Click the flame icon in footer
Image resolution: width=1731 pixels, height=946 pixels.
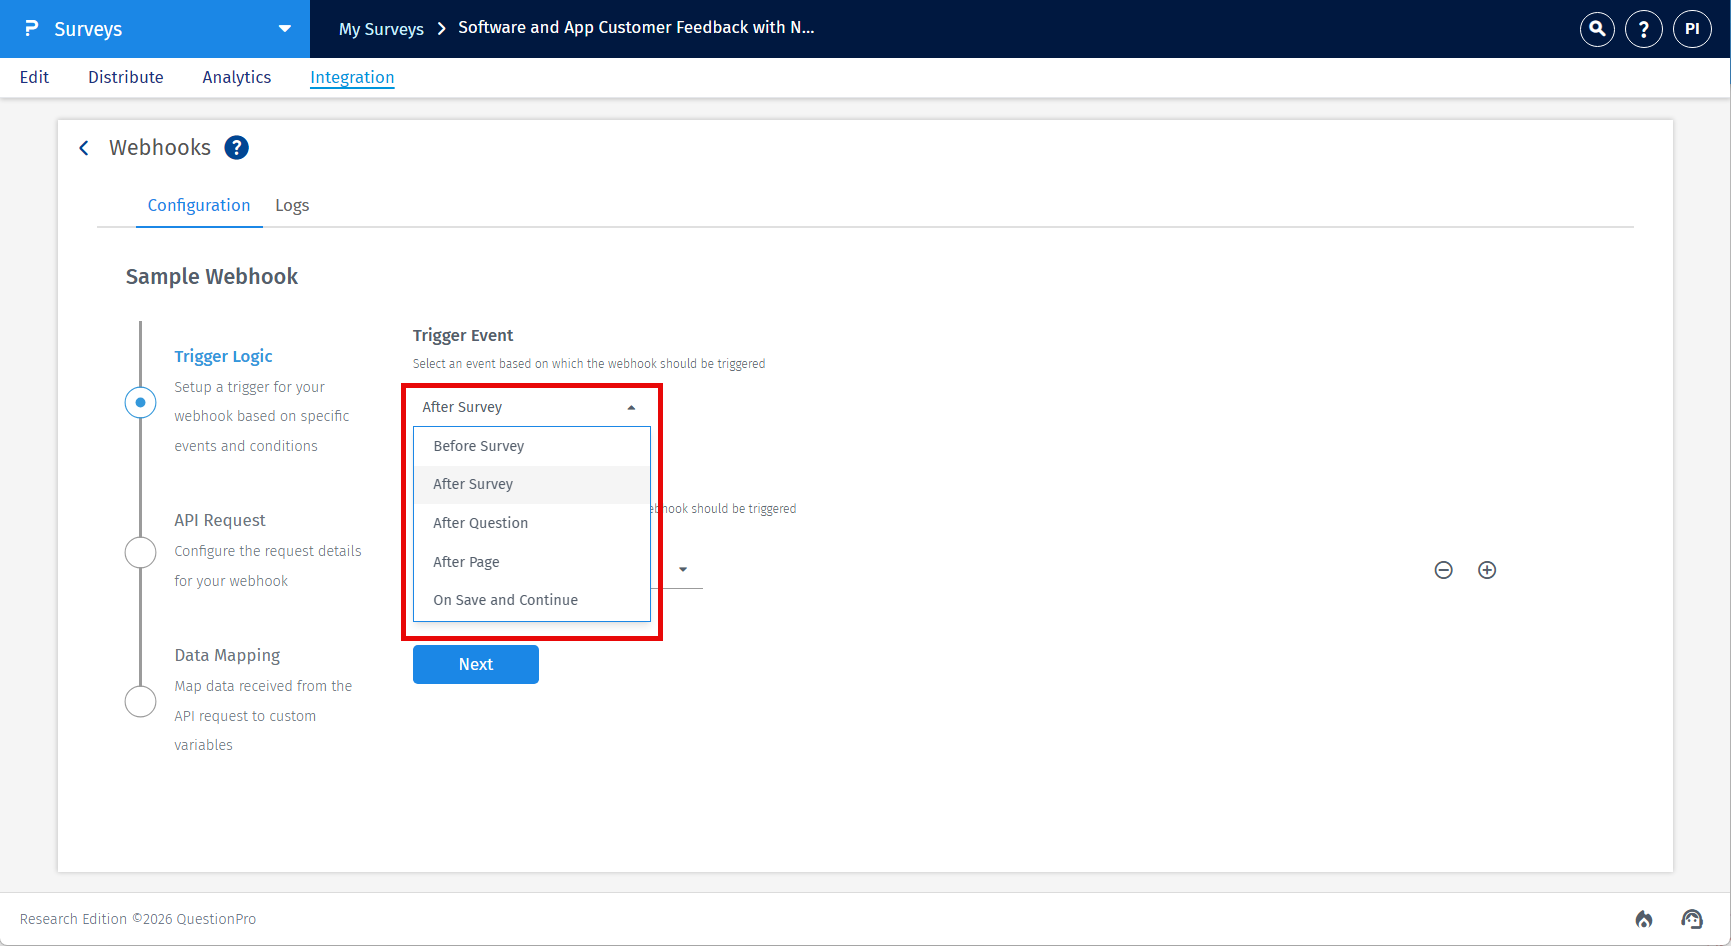click(1644, 919)
